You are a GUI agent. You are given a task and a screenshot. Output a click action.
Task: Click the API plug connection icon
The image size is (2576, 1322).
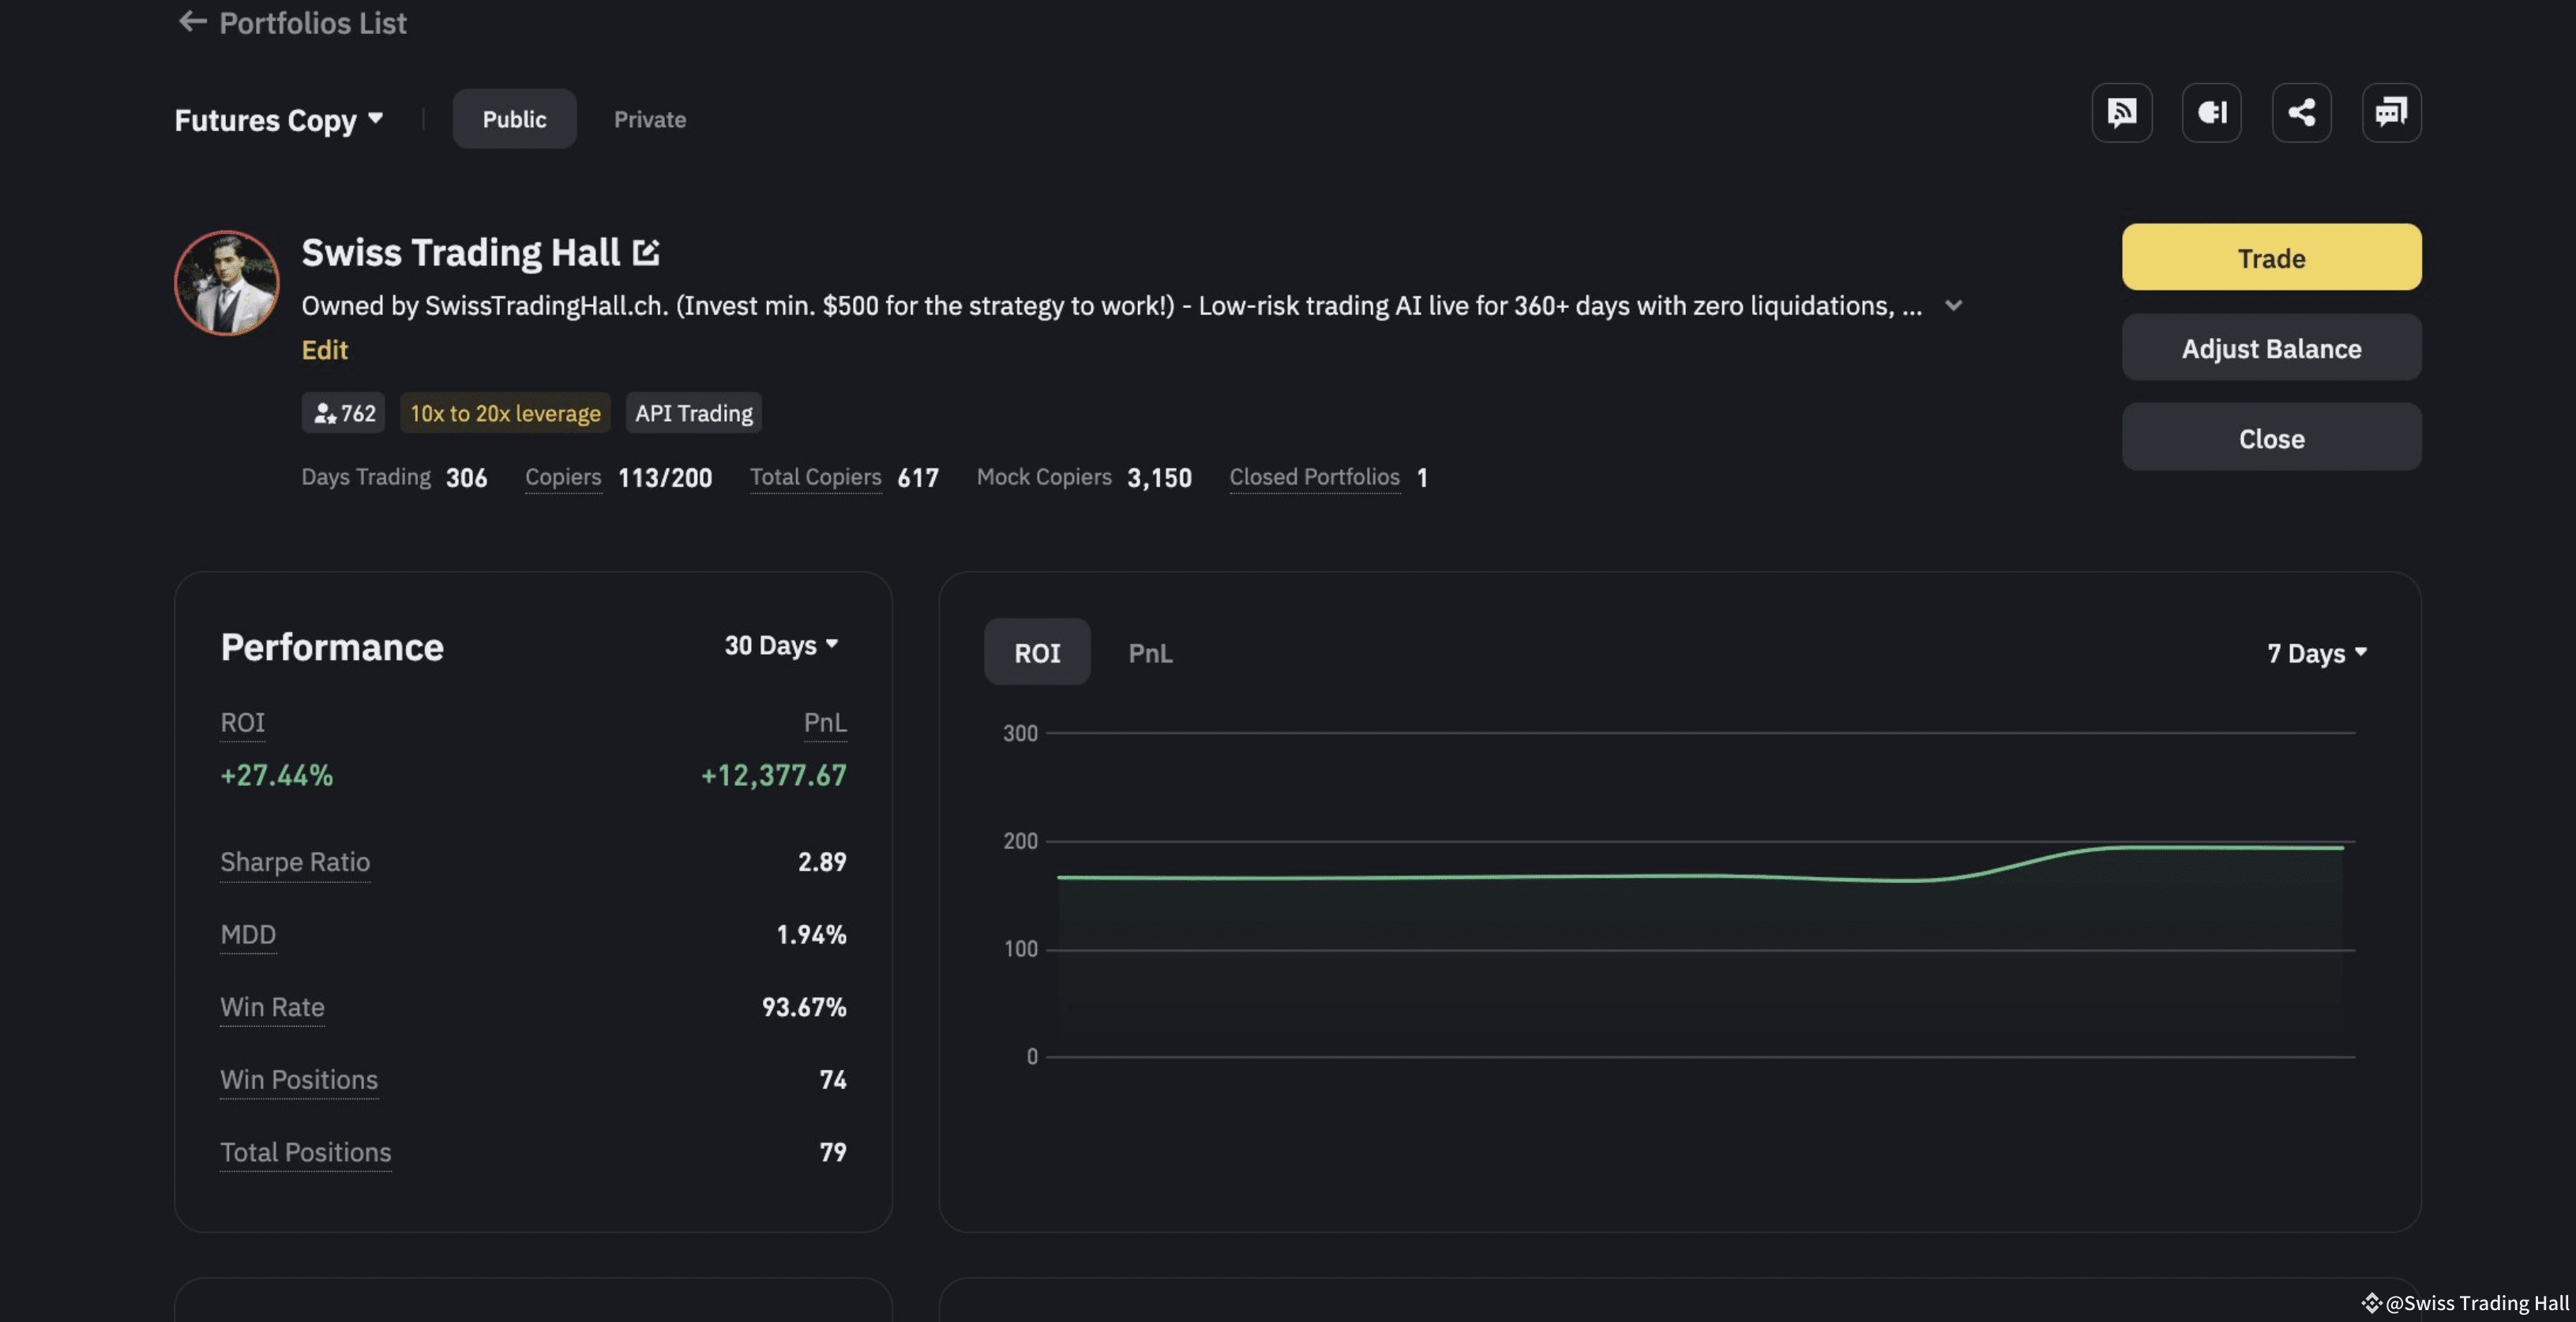point(2211,112)
